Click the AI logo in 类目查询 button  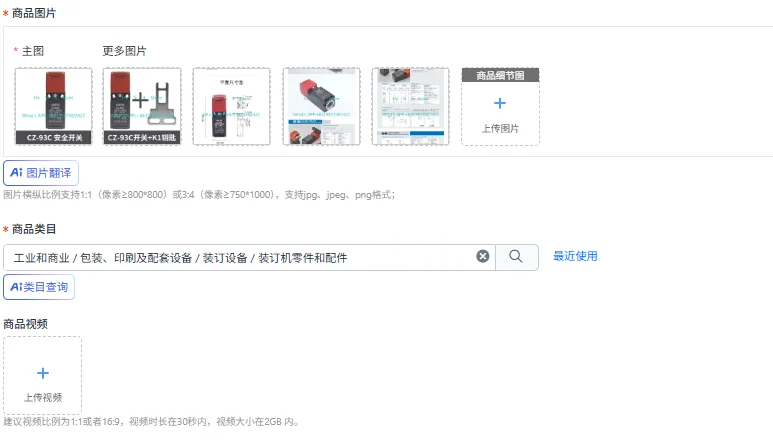(16, 287)
